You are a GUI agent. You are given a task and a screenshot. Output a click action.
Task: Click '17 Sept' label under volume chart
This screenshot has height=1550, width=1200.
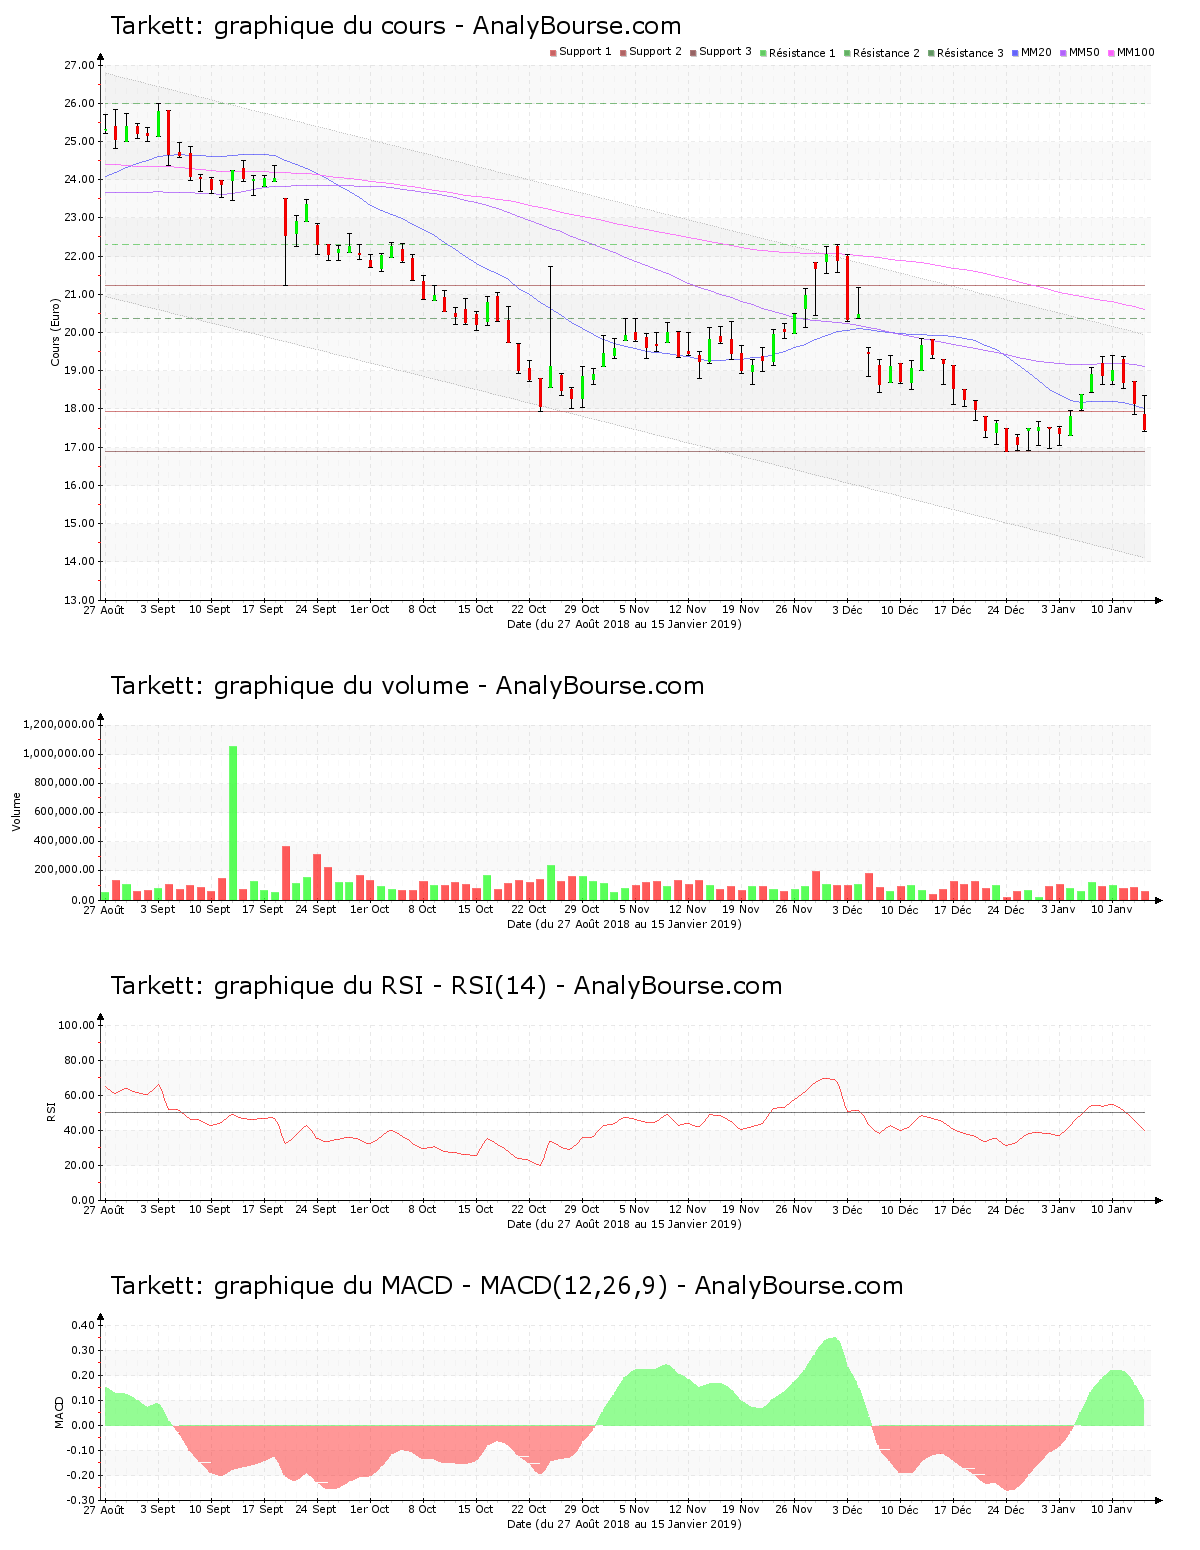pos(264,909)
